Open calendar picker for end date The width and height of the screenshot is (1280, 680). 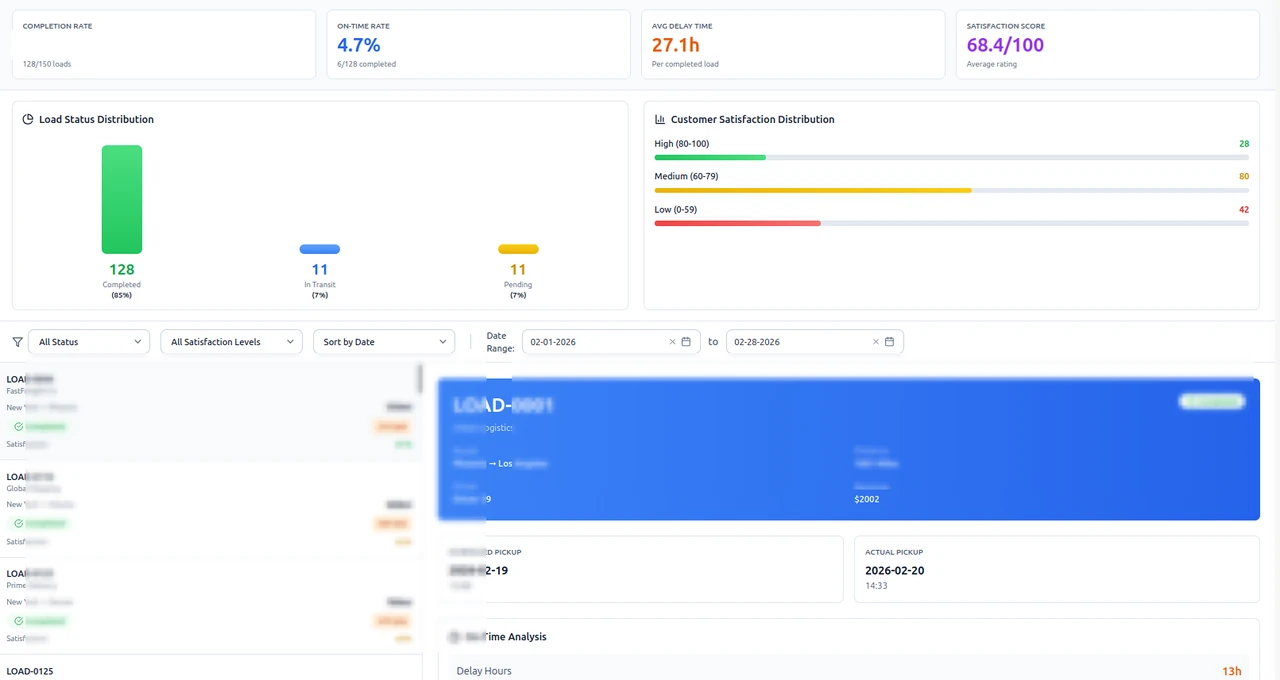coord(890,342)
